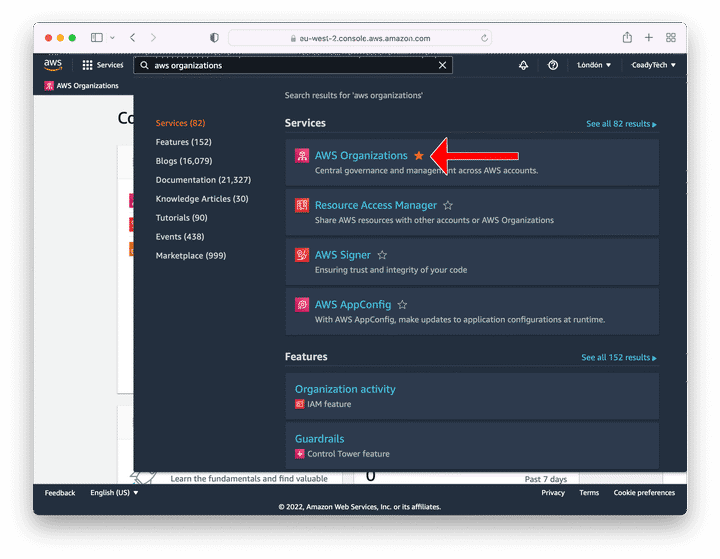Screen dimensions: 720x559
Task: Select the Features (152) filter
Action: 184,142
